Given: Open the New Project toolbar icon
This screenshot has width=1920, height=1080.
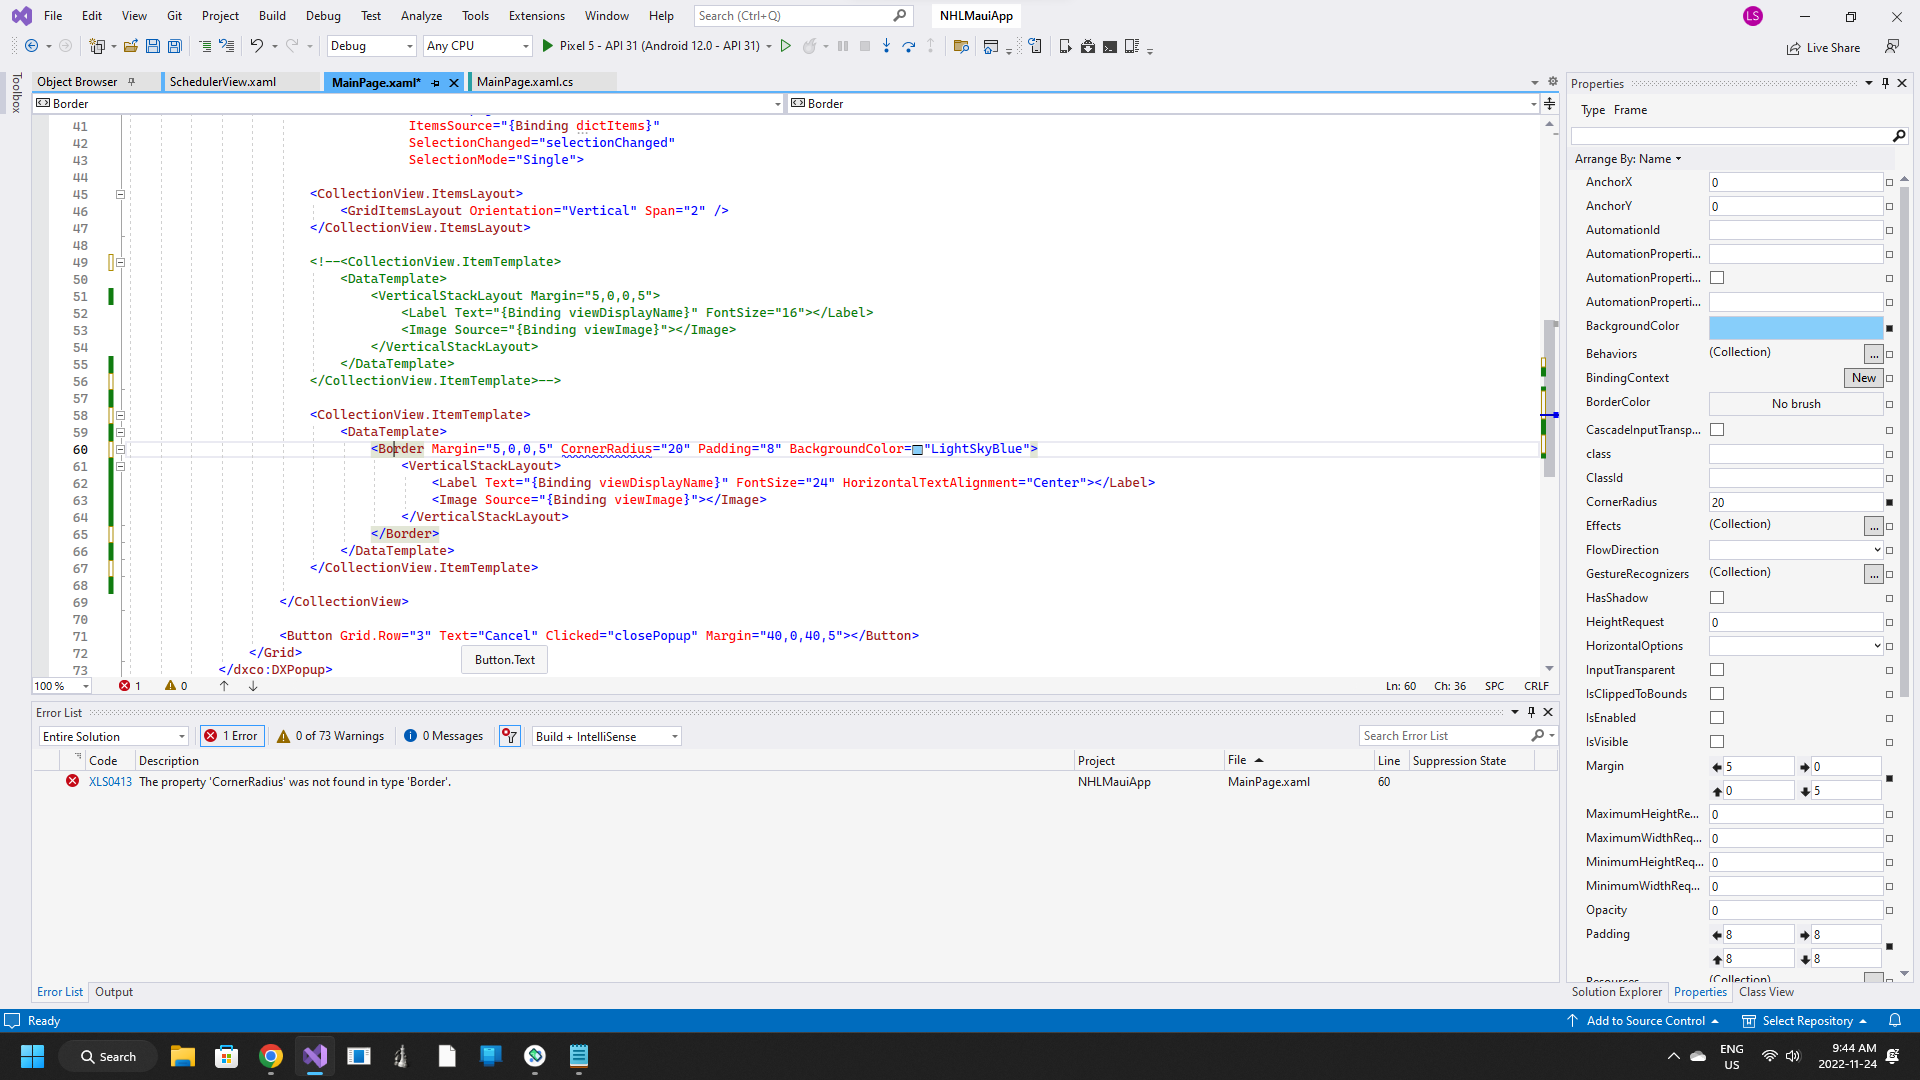Looking at the screenshot, I should [97, 46].
